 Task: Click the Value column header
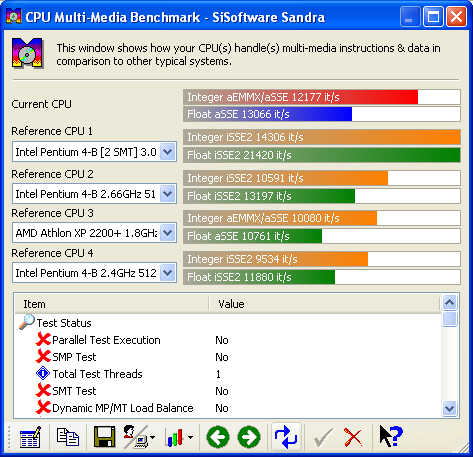click(325, 304)
